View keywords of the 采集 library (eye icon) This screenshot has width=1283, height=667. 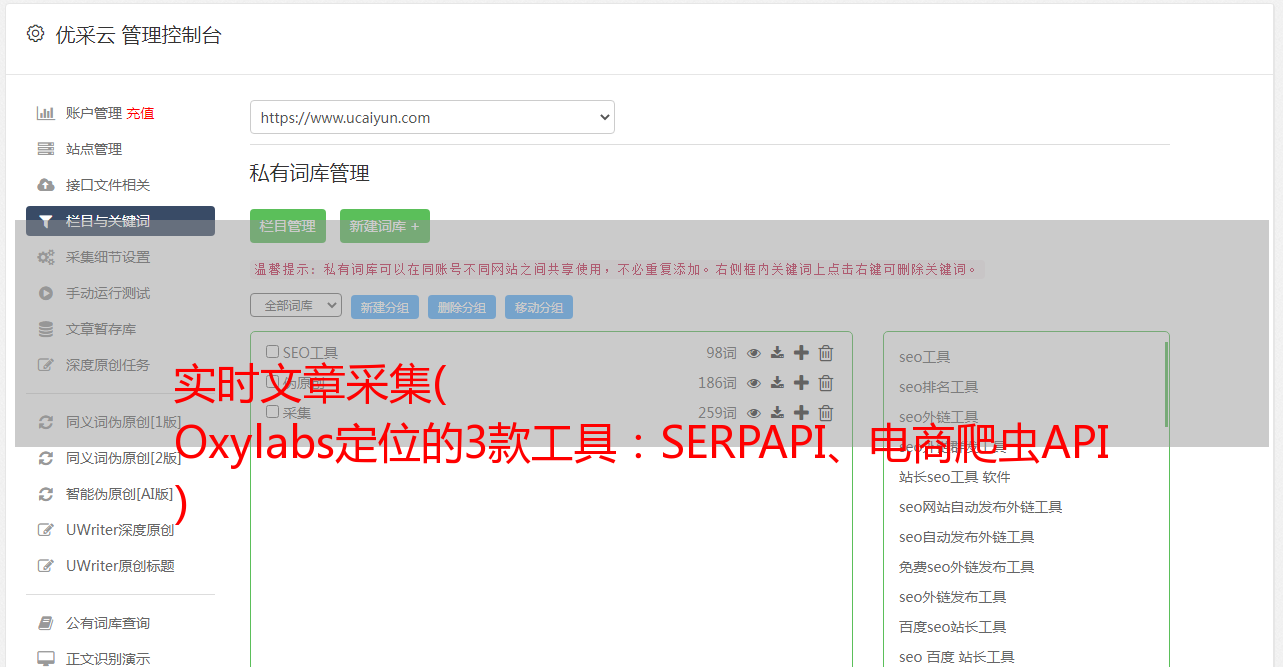pos(754,412)
